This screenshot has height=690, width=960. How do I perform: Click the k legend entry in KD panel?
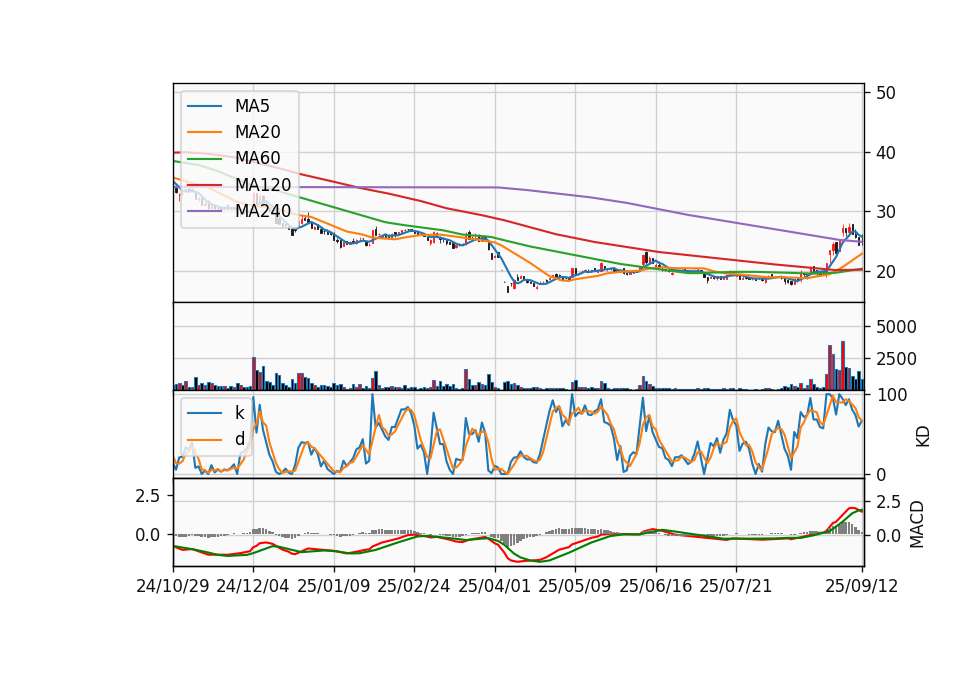(239, 413)
